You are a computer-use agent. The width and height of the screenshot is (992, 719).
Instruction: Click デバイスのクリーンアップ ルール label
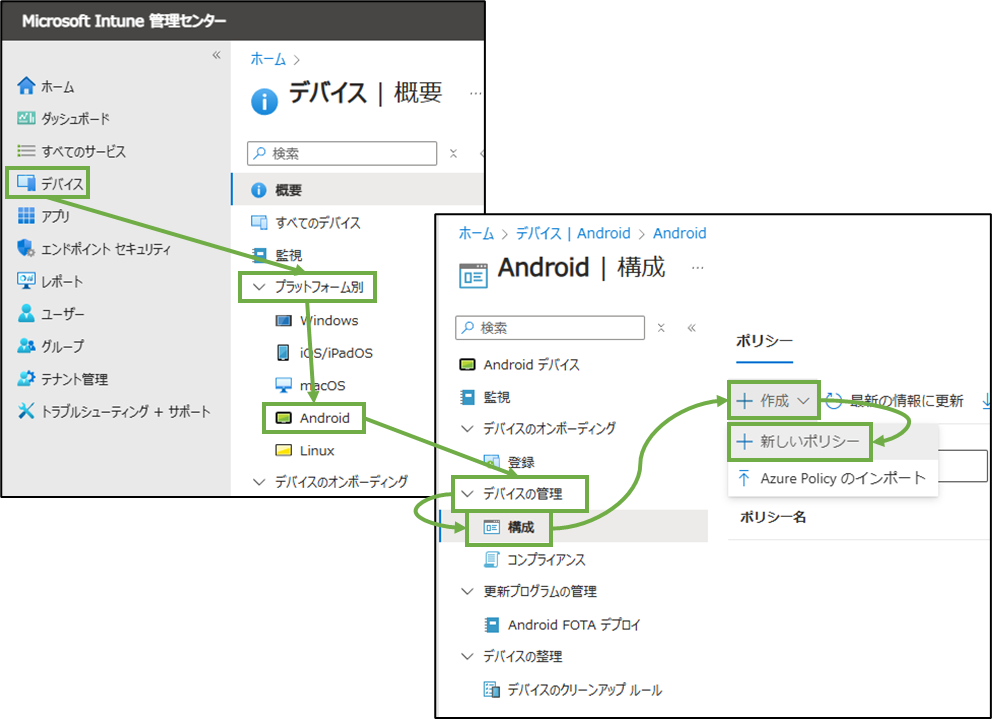(585, 690)
